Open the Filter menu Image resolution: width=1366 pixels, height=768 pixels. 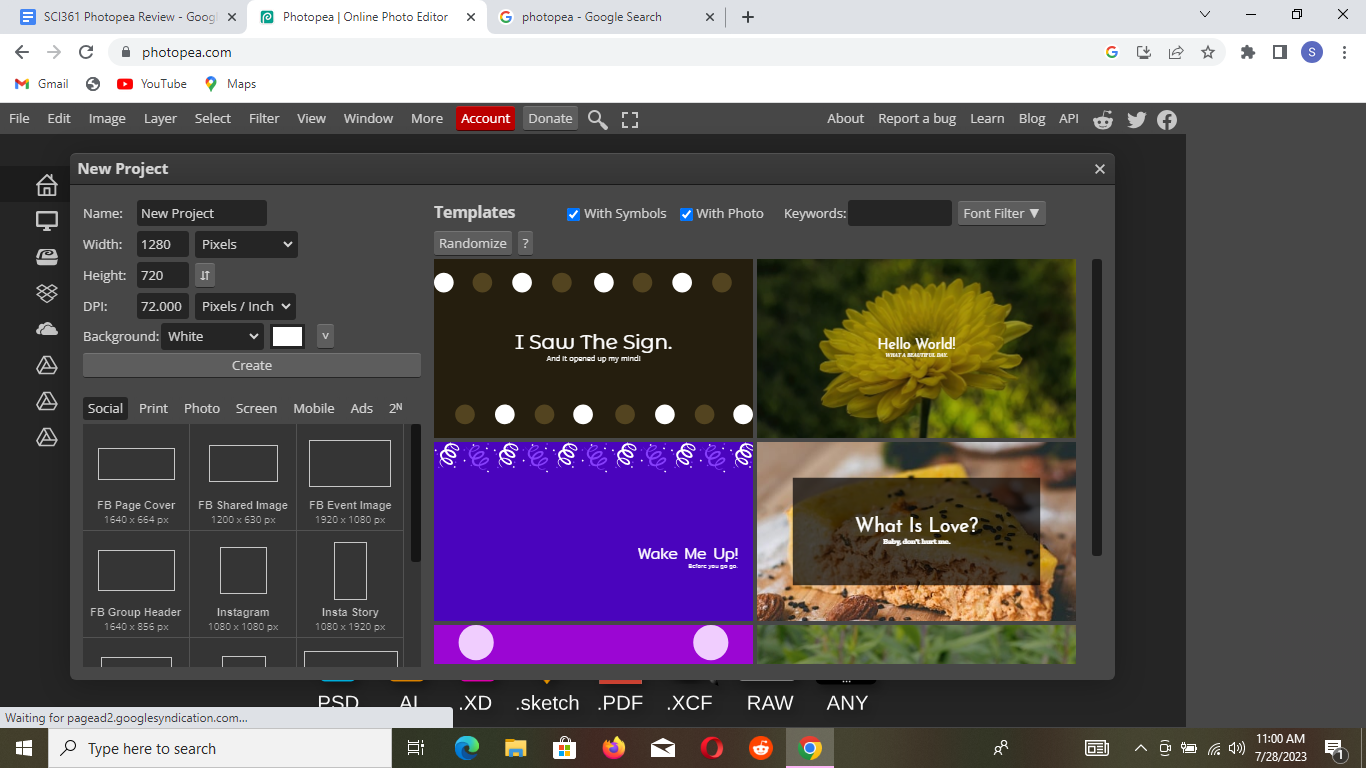[263, 118]
